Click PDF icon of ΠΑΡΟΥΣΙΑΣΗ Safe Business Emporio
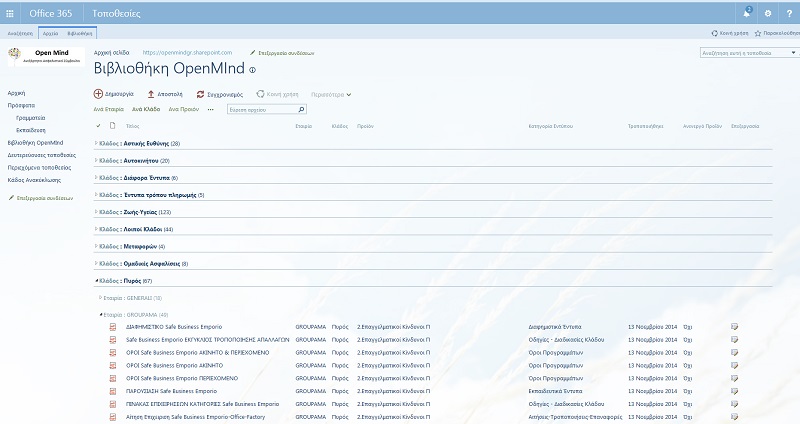800x424 pixels. pos(113,391)
